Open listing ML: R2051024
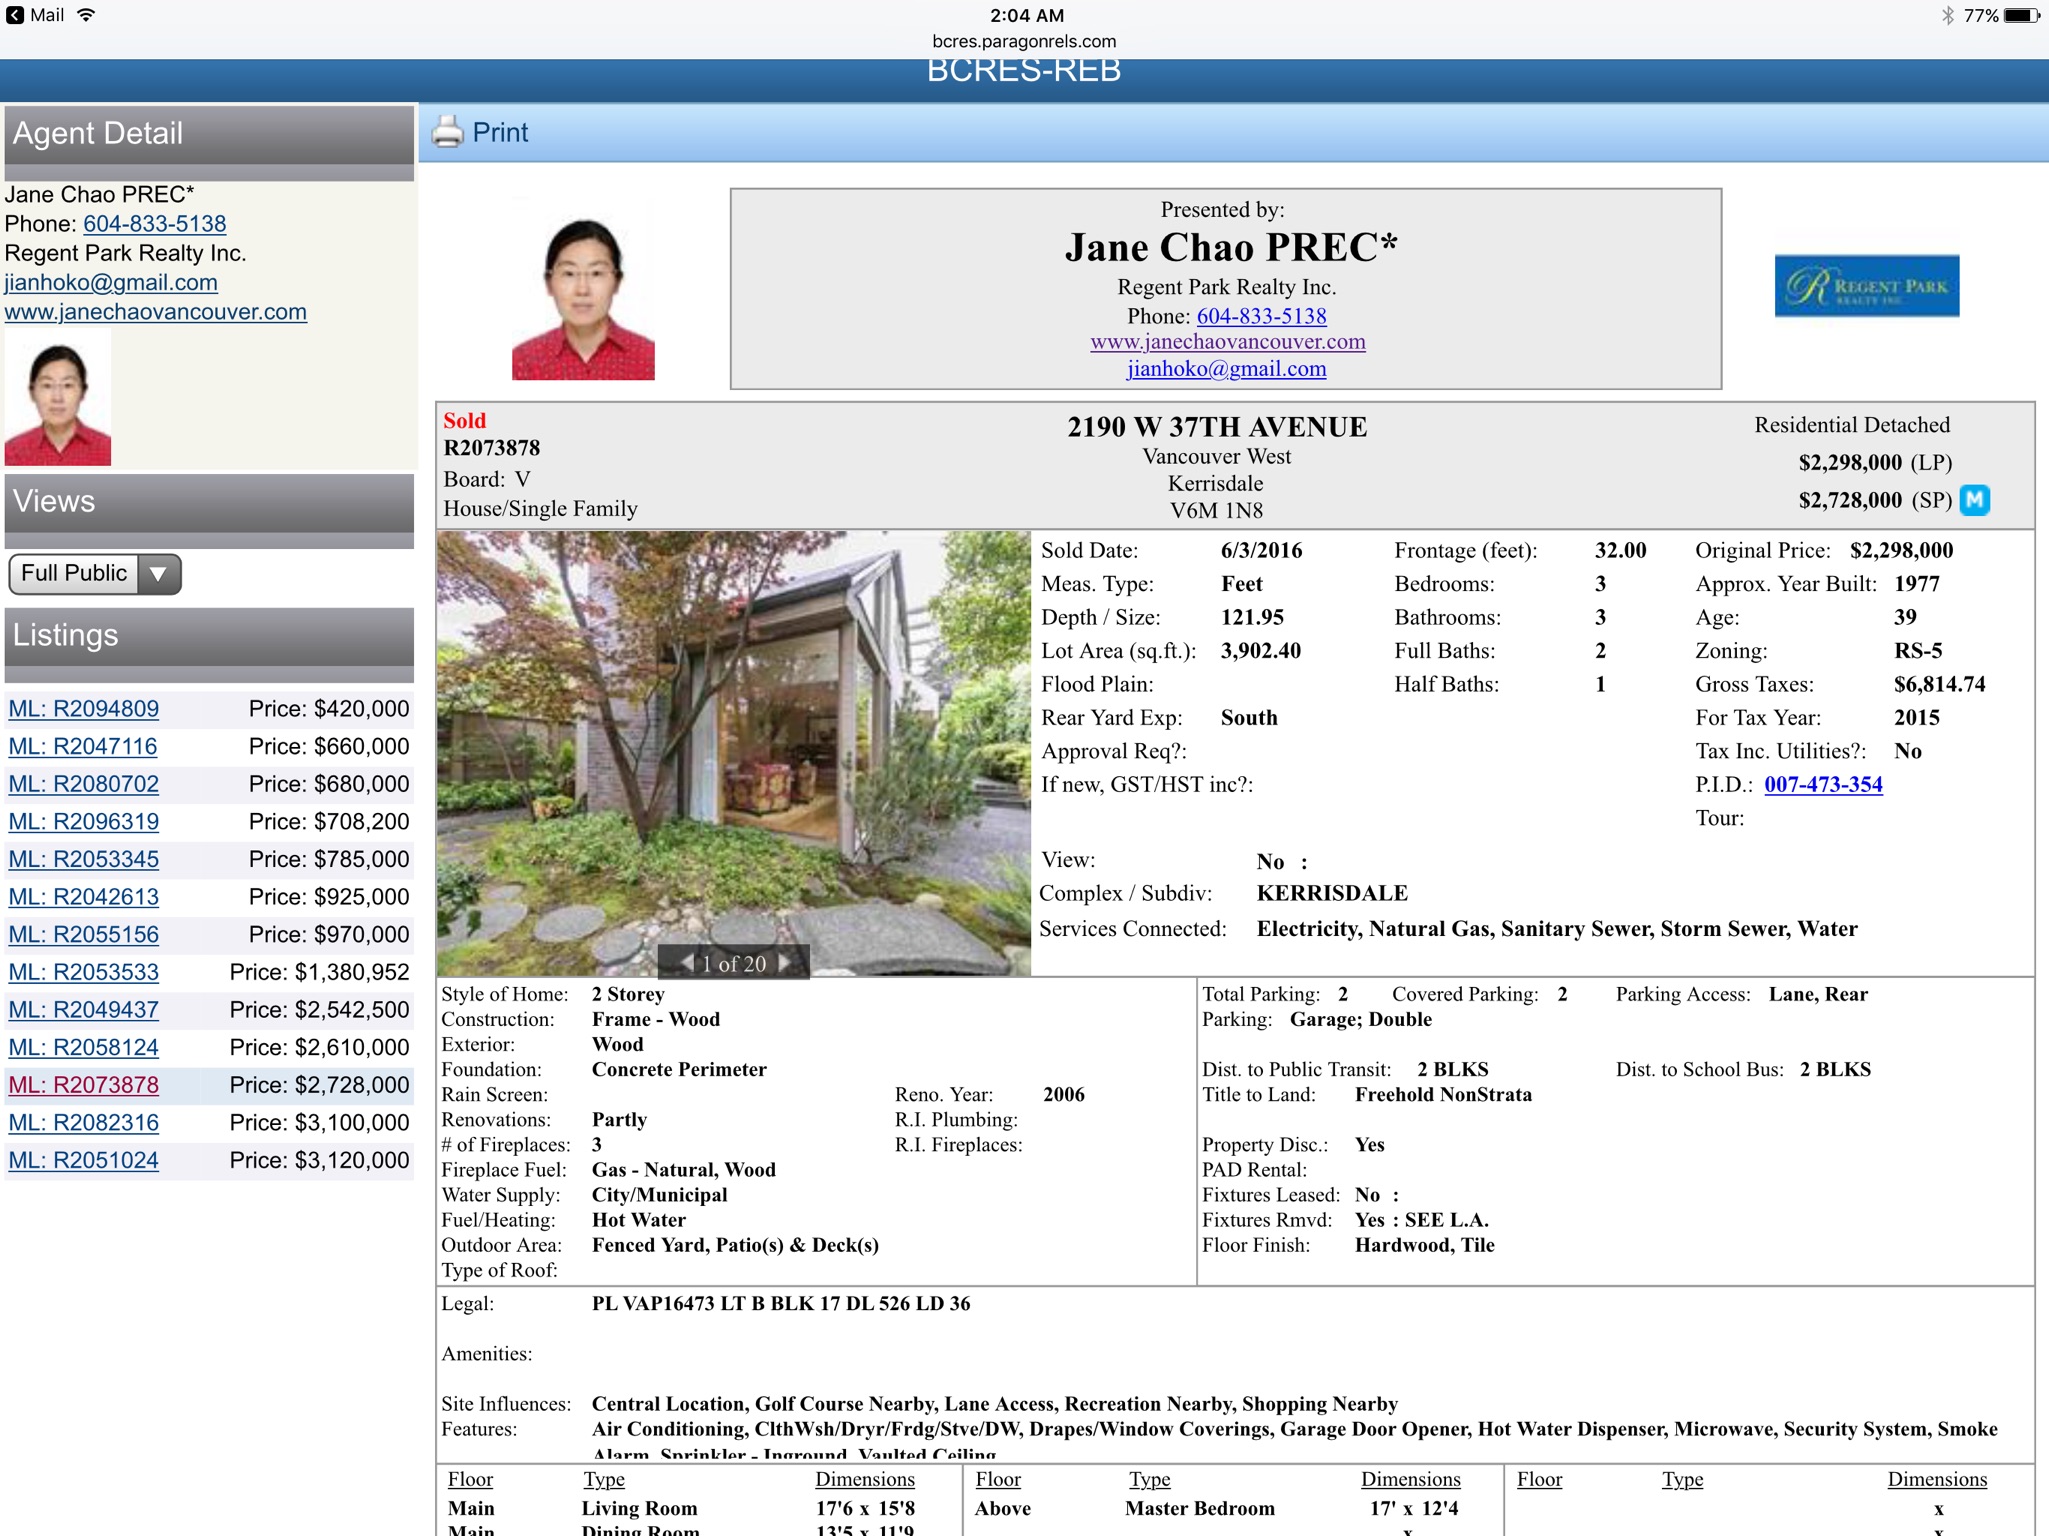This screenshot has width=2049, height=1536. pos(84,1160)
